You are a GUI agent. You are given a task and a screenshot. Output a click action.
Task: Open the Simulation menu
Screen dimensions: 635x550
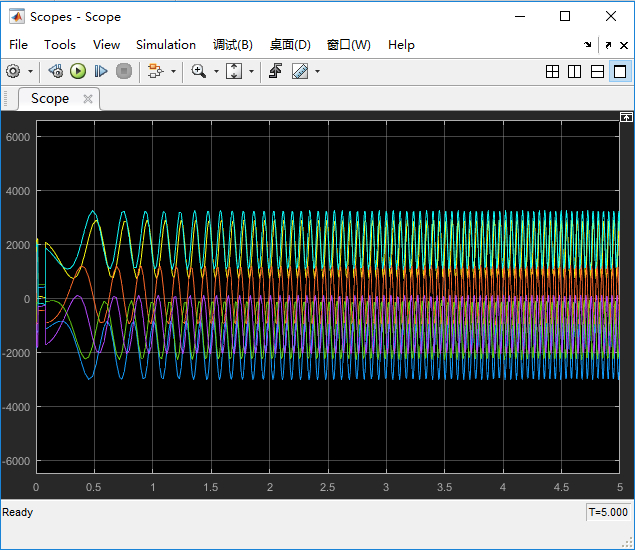click(166, 45)
